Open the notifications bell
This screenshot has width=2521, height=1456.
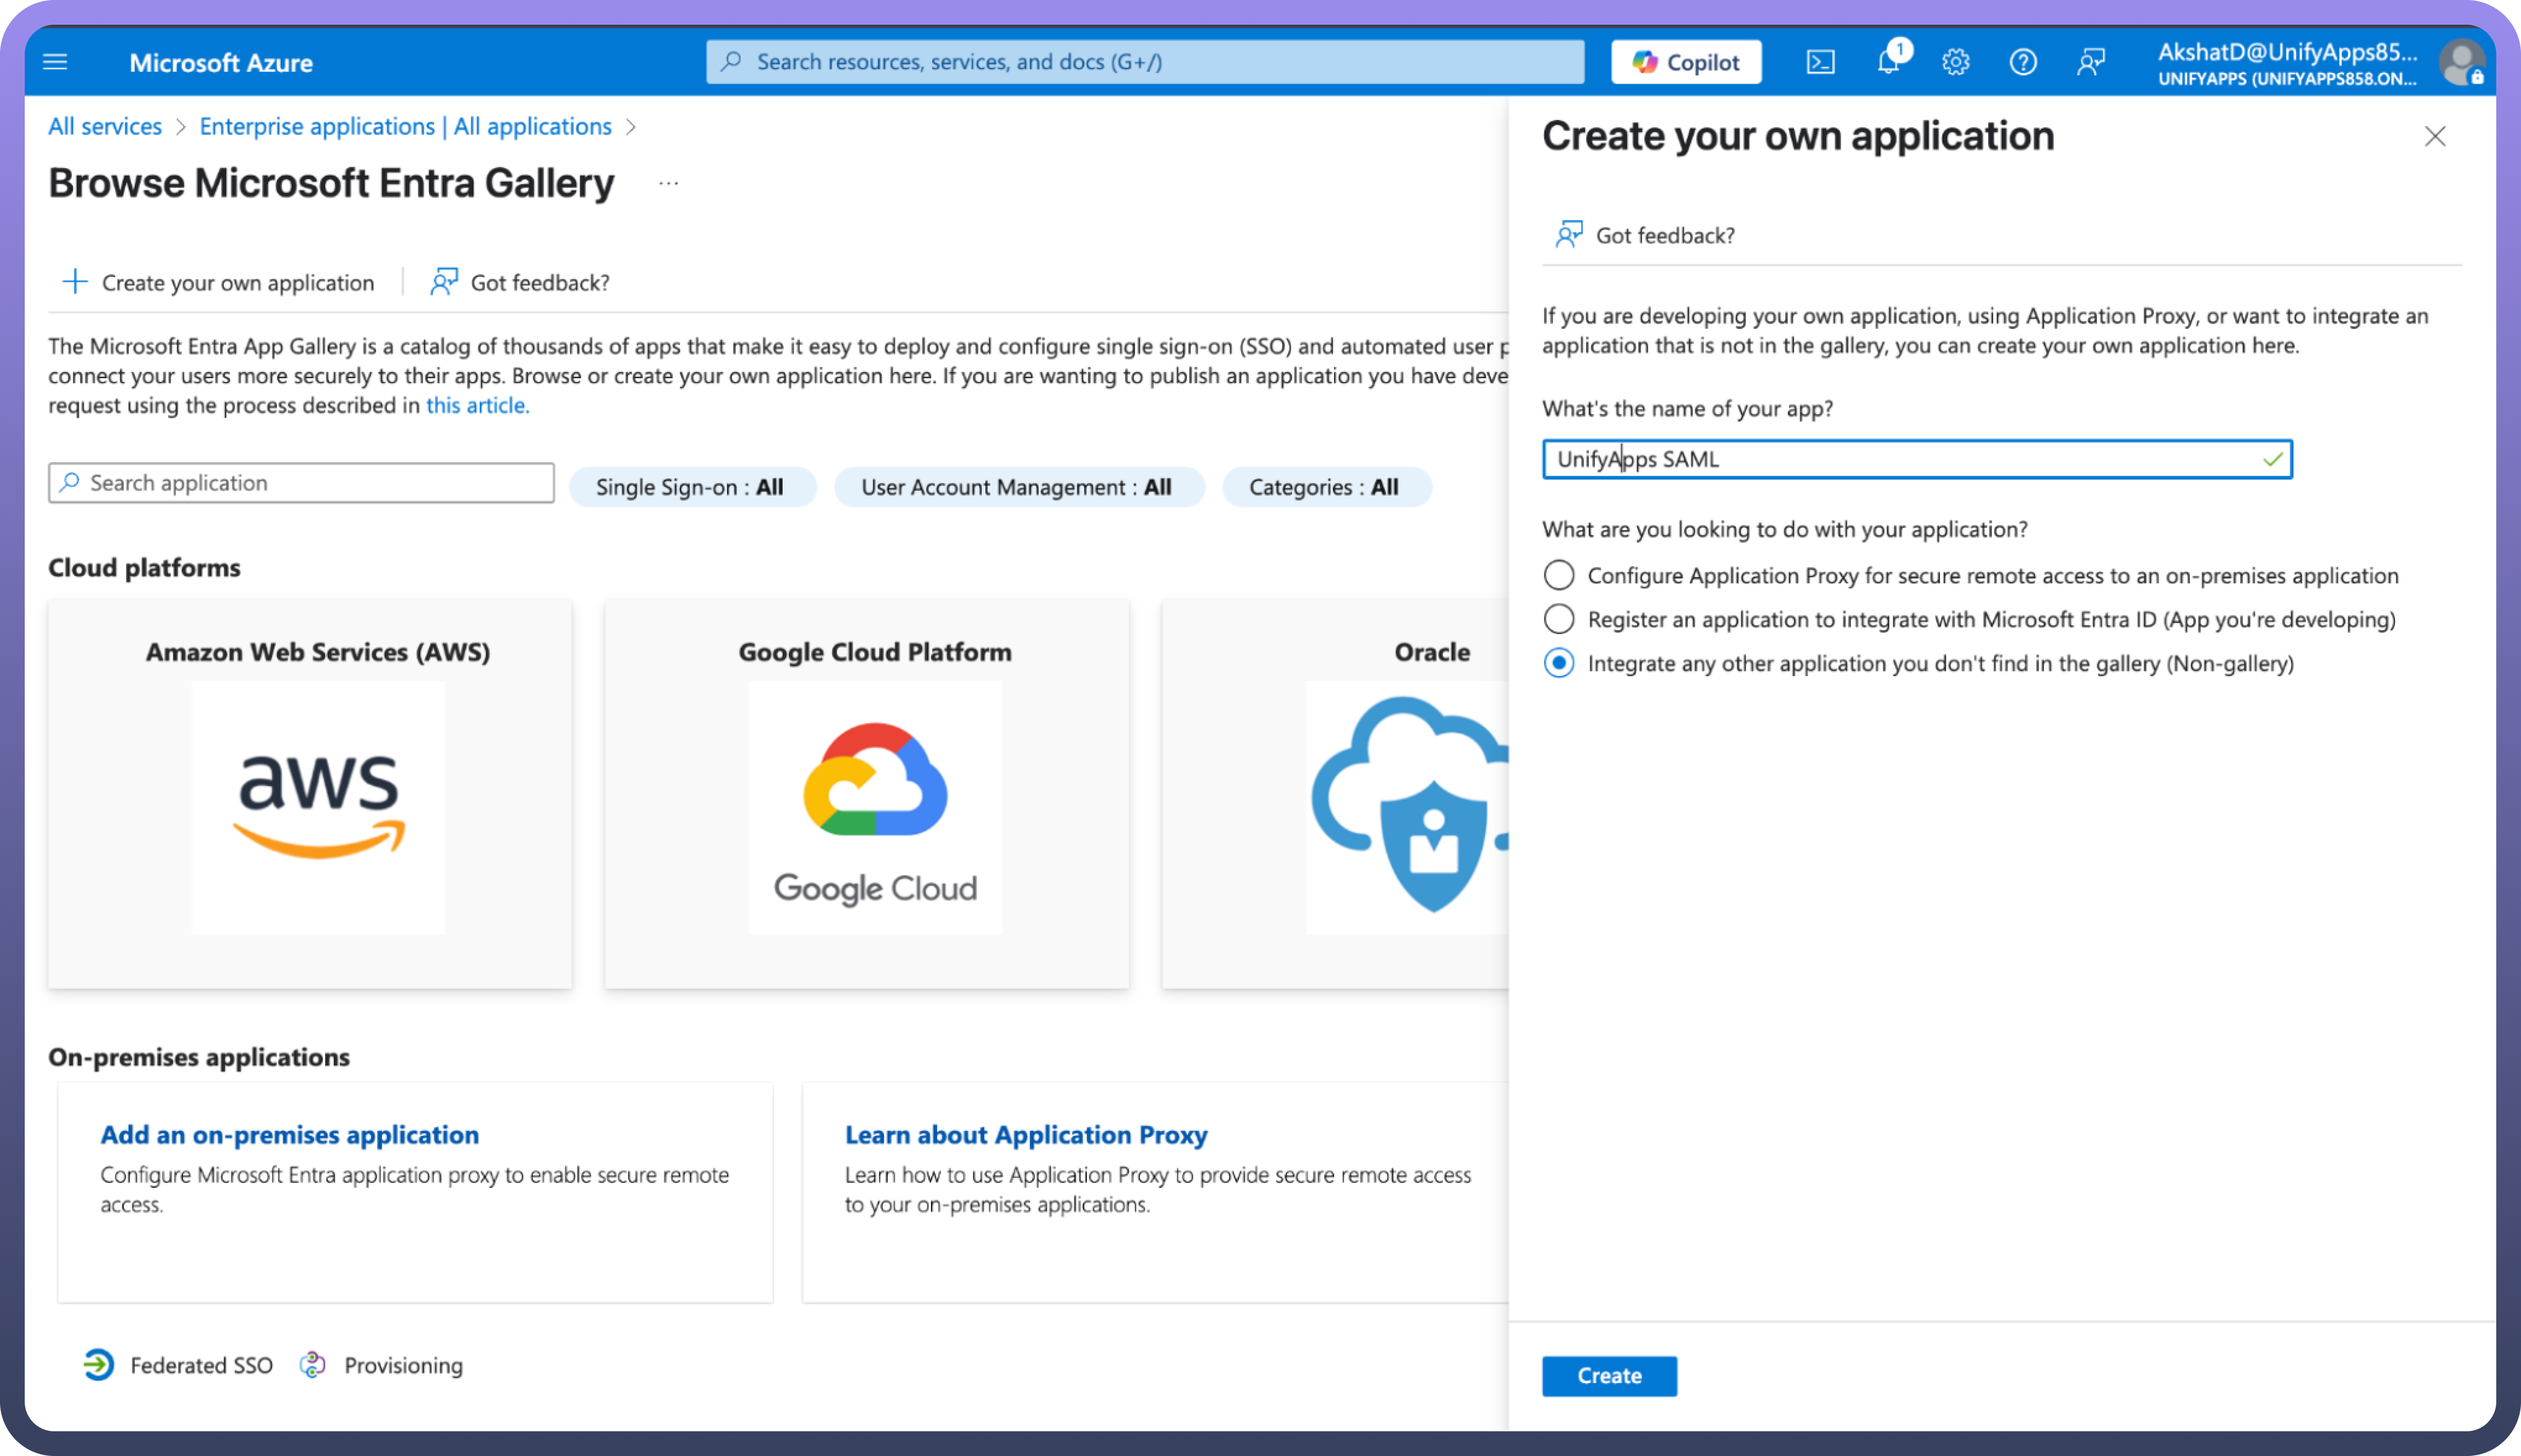pos(1887,62)
